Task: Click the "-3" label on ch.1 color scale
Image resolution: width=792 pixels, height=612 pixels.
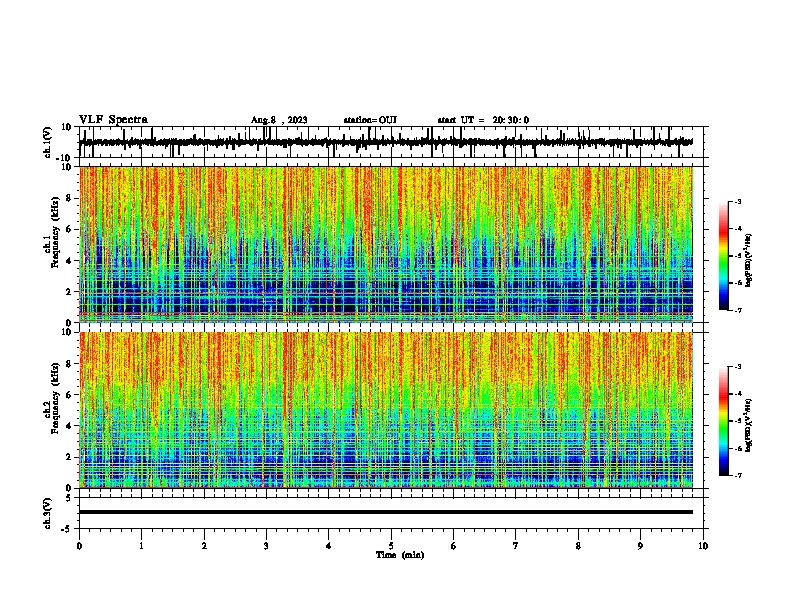Action: (738, 202)
